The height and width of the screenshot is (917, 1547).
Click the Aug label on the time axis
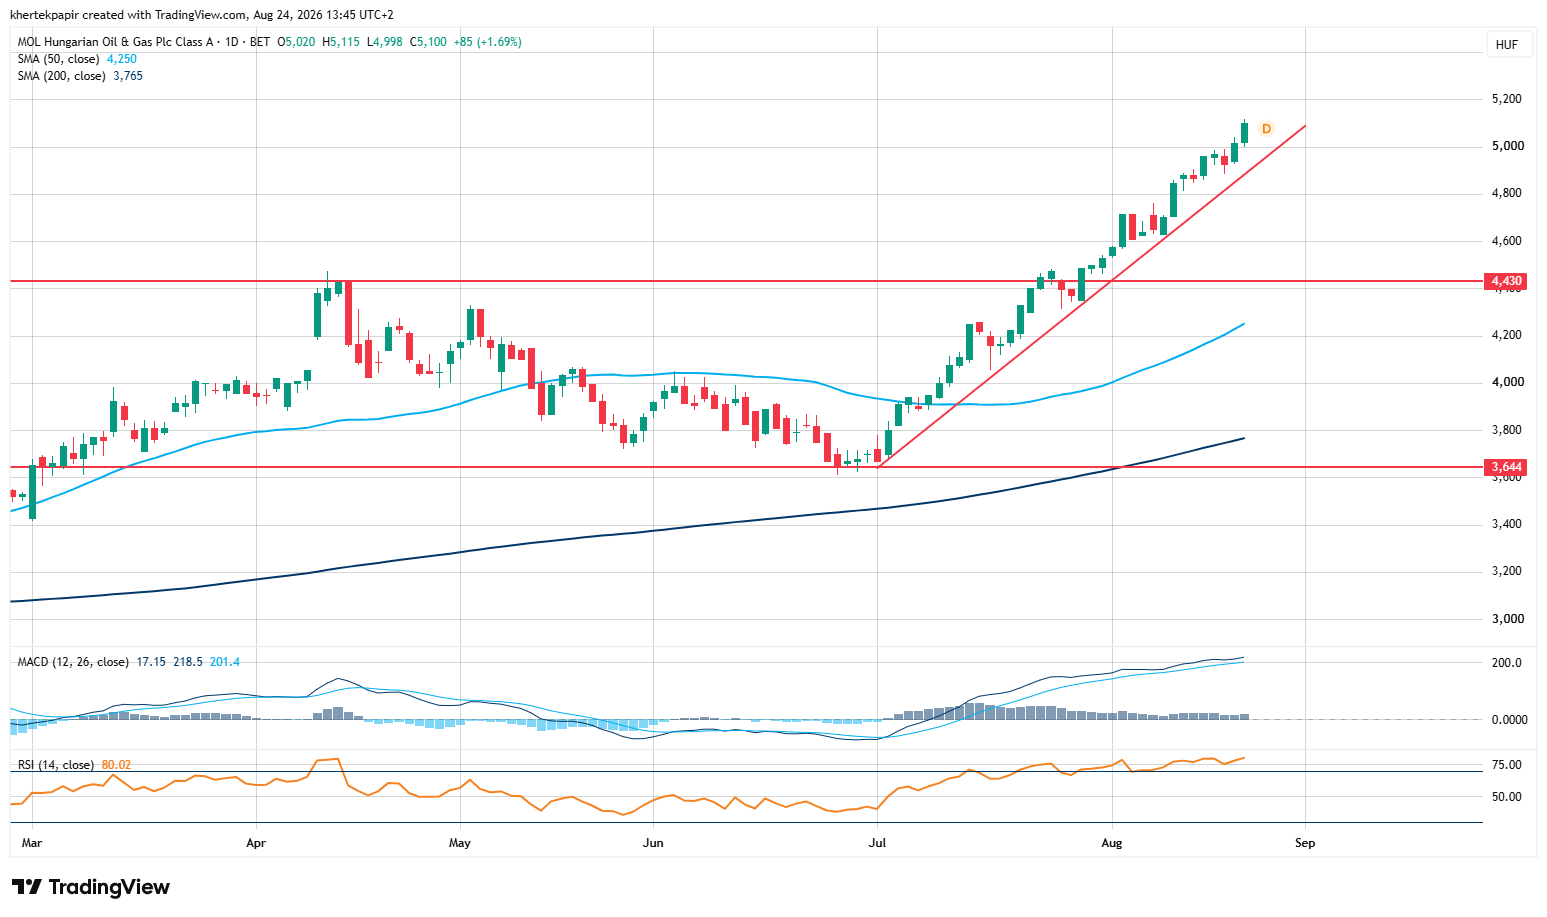[1112, 843]
